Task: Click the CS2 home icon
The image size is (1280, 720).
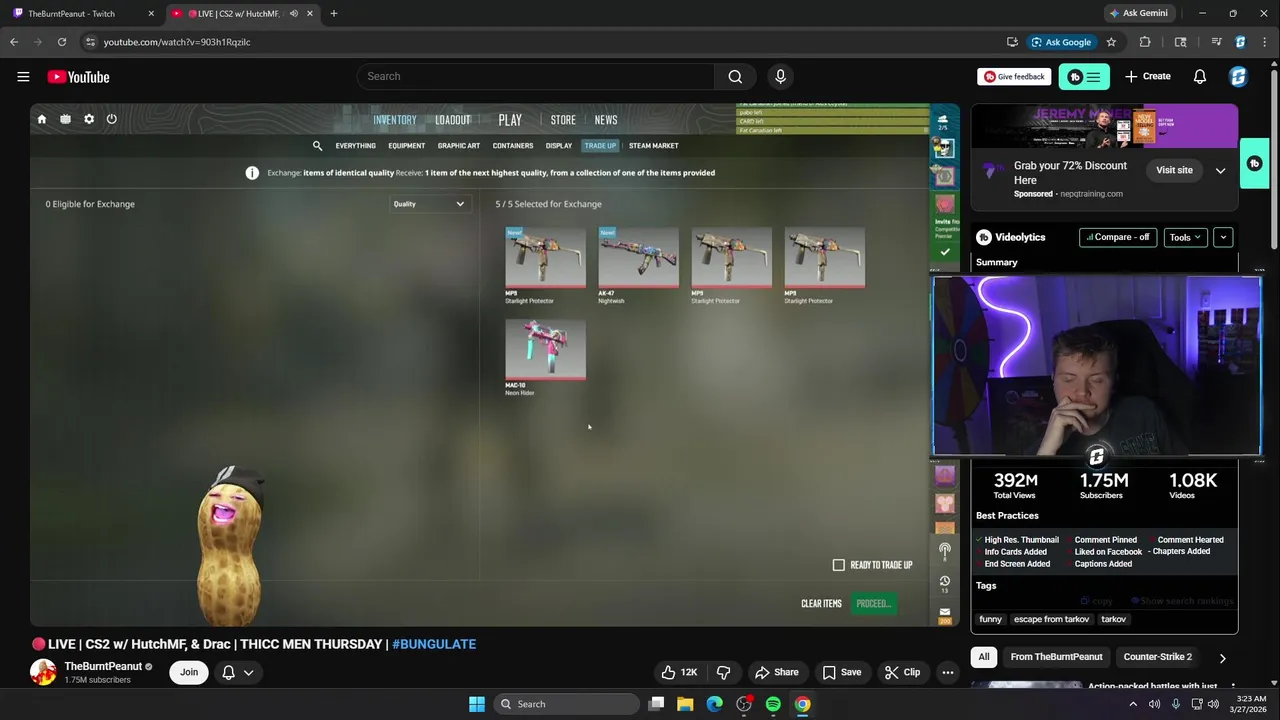Action: click(x=42, y=119)
